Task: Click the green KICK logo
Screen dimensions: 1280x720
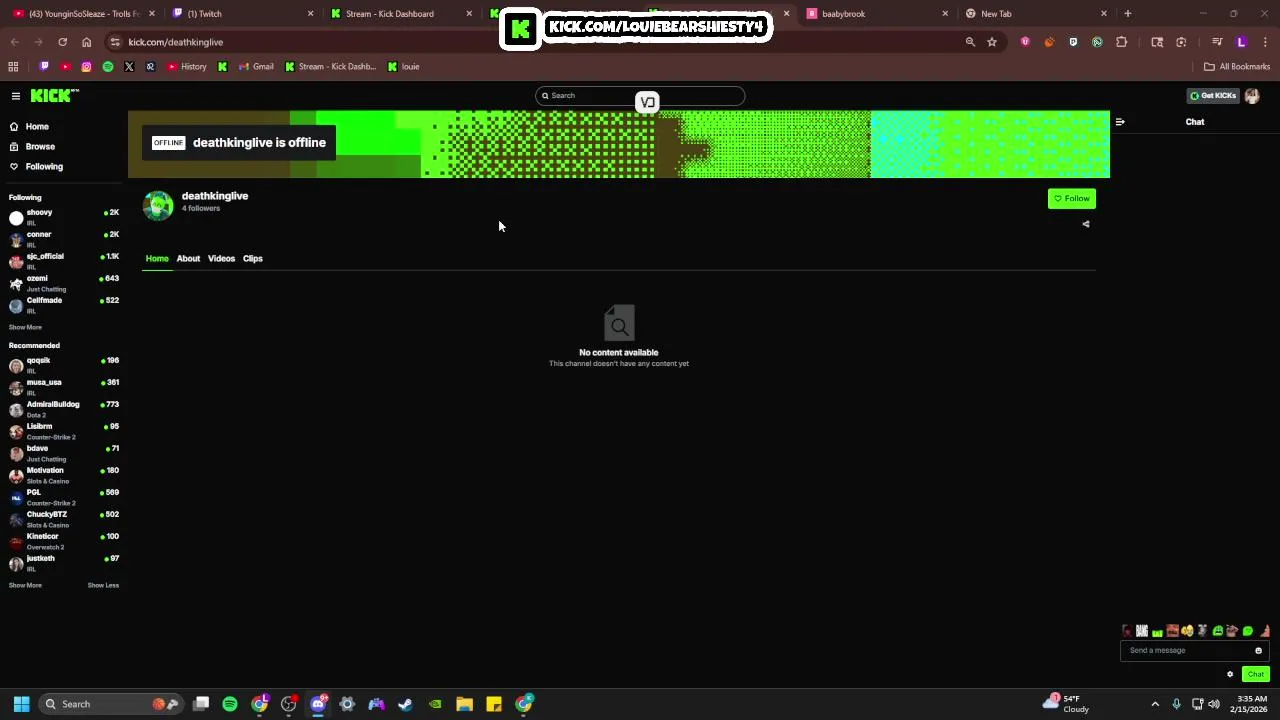Action: pyautogui.click(x=54, y=95)
